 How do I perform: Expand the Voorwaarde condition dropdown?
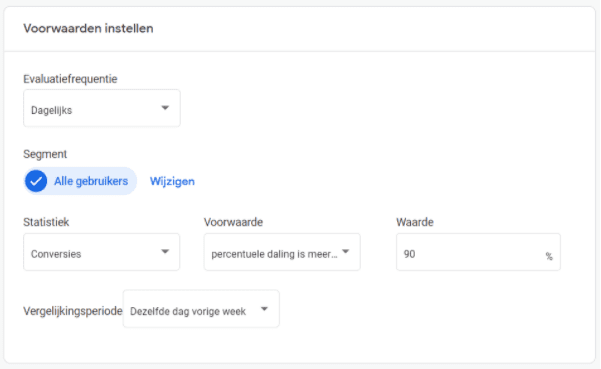282,252
